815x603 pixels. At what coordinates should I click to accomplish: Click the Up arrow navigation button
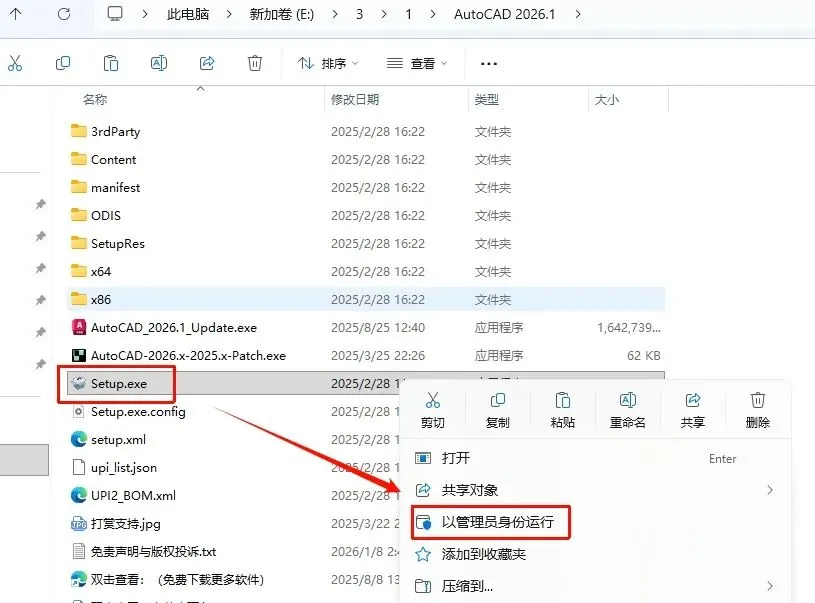(16, 14)
